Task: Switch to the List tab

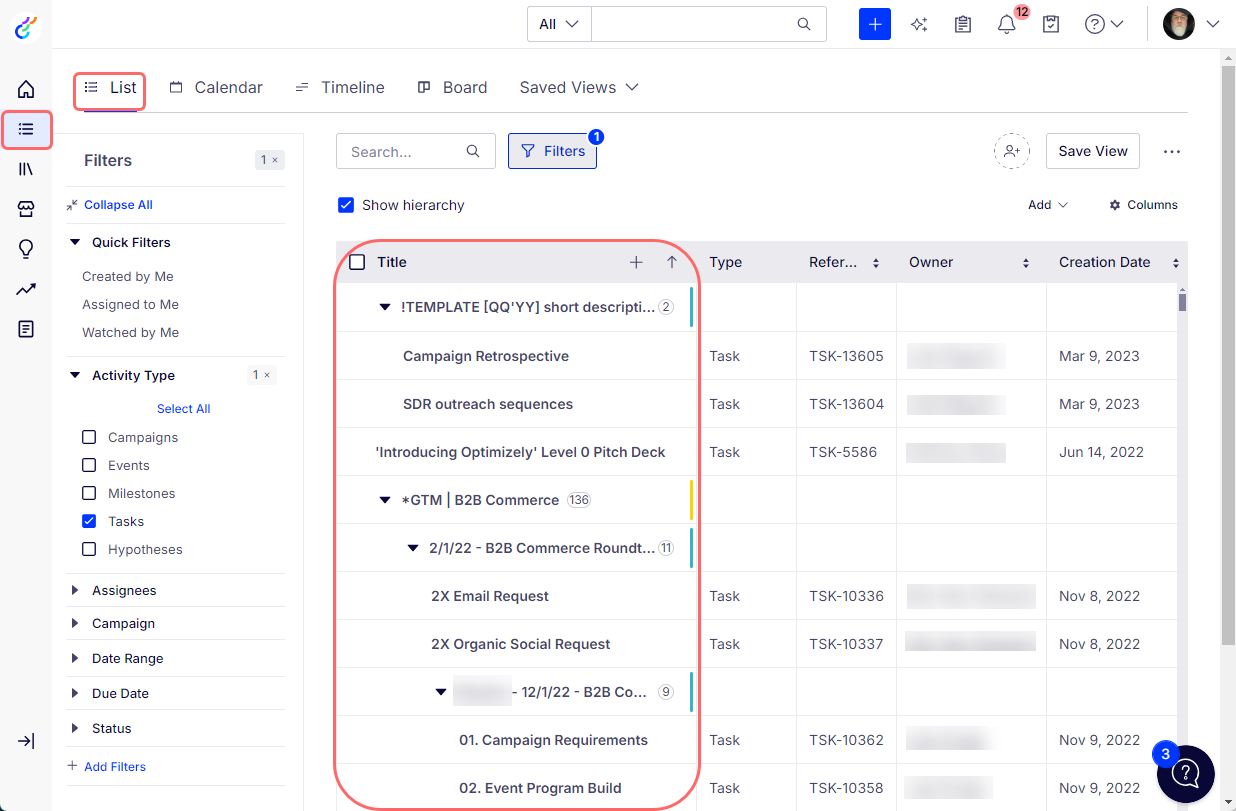Action: tap(110, 88)
